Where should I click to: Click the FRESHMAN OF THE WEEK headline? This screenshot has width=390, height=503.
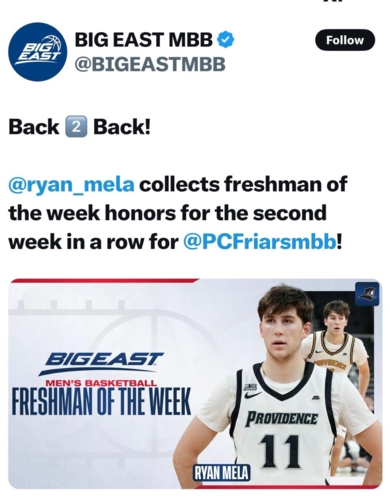[101, 401]
